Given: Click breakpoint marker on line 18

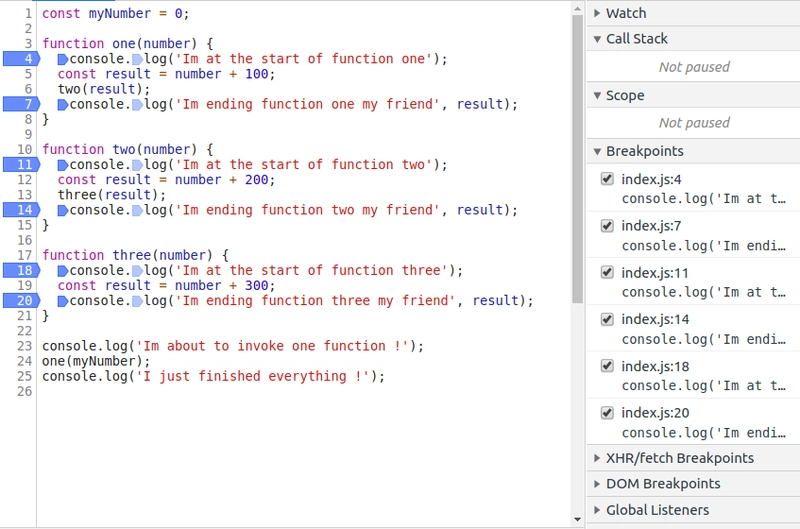Looking at the screenshot, I should [22, 270].
